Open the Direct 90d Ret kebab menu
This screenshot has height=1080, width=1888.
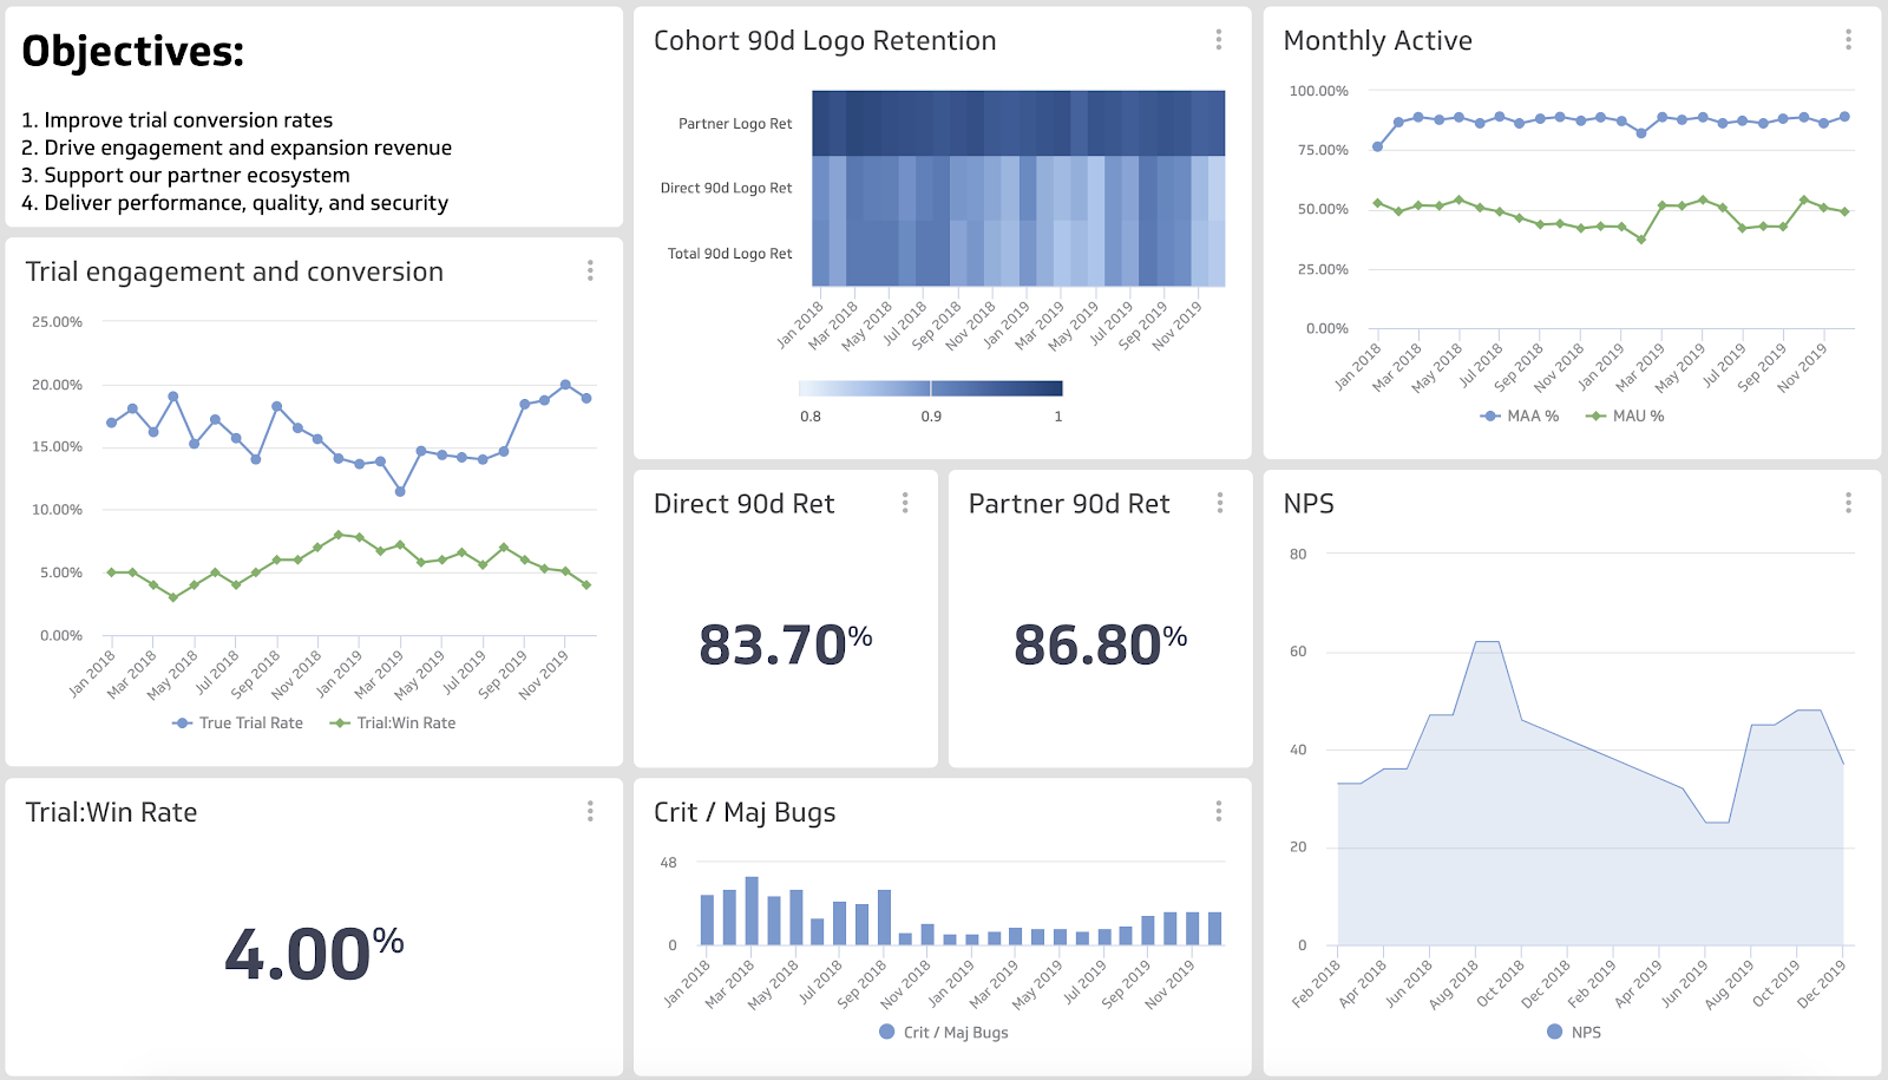905,503
